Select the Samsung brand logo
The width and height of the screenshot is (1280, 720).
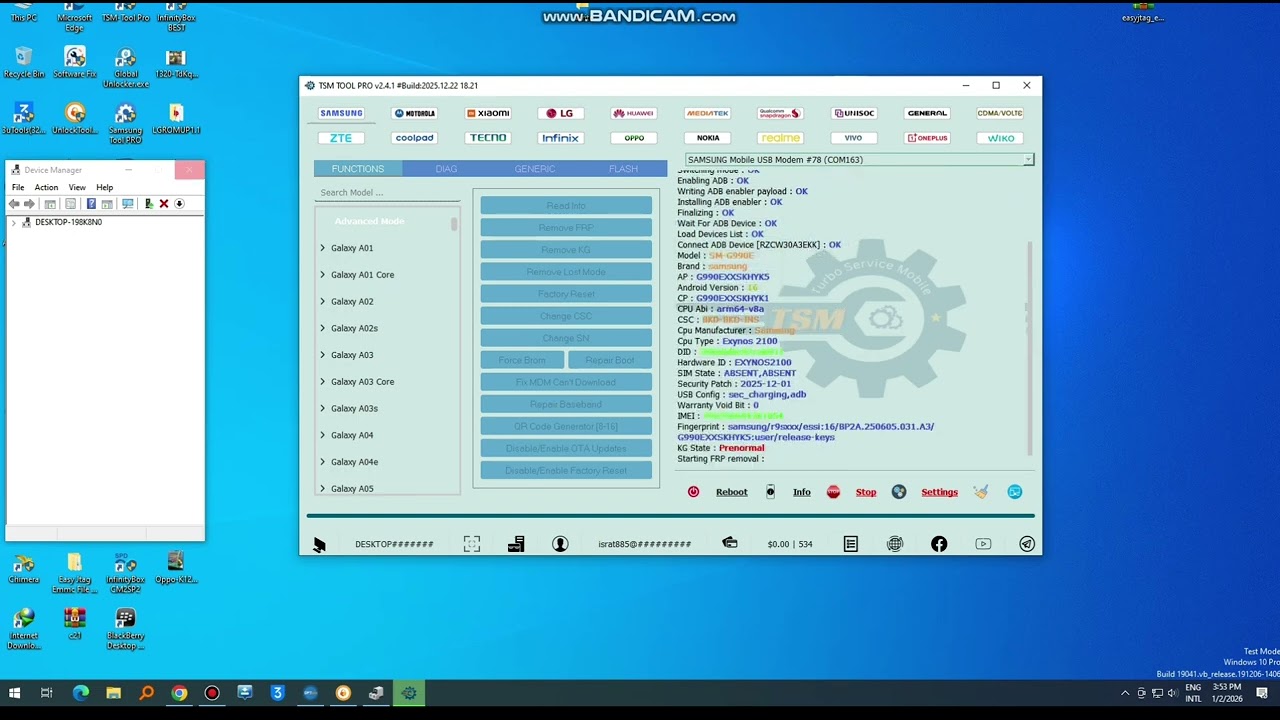point(341,113)
